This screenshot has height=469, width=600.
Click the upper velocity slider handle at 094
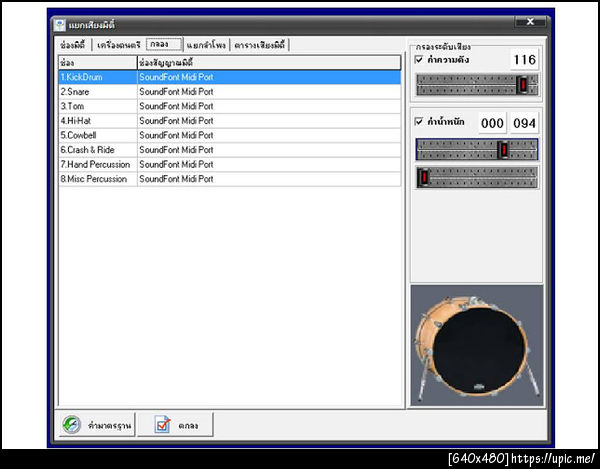point(504,149)
